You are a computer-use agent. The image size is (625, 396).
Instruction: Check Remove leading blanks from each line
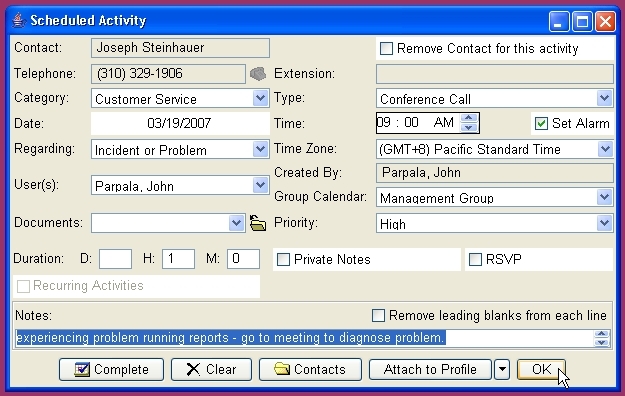(378, 315)
